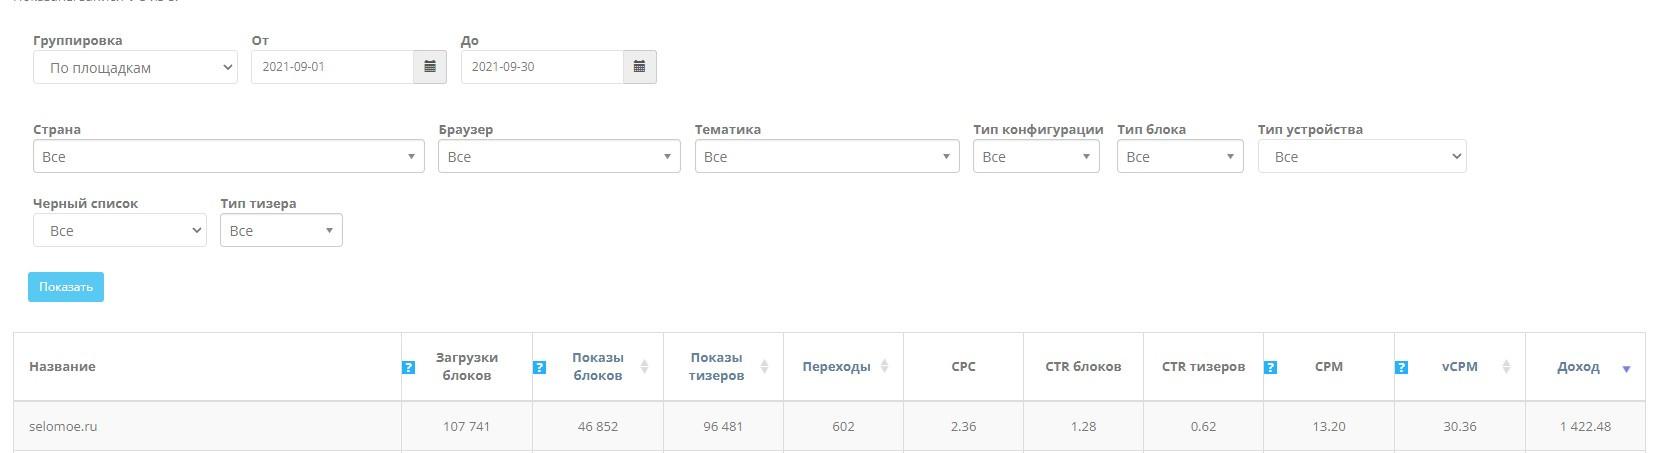
Task: Sort by Показы блоков column arrows
Action: (644, 367)
